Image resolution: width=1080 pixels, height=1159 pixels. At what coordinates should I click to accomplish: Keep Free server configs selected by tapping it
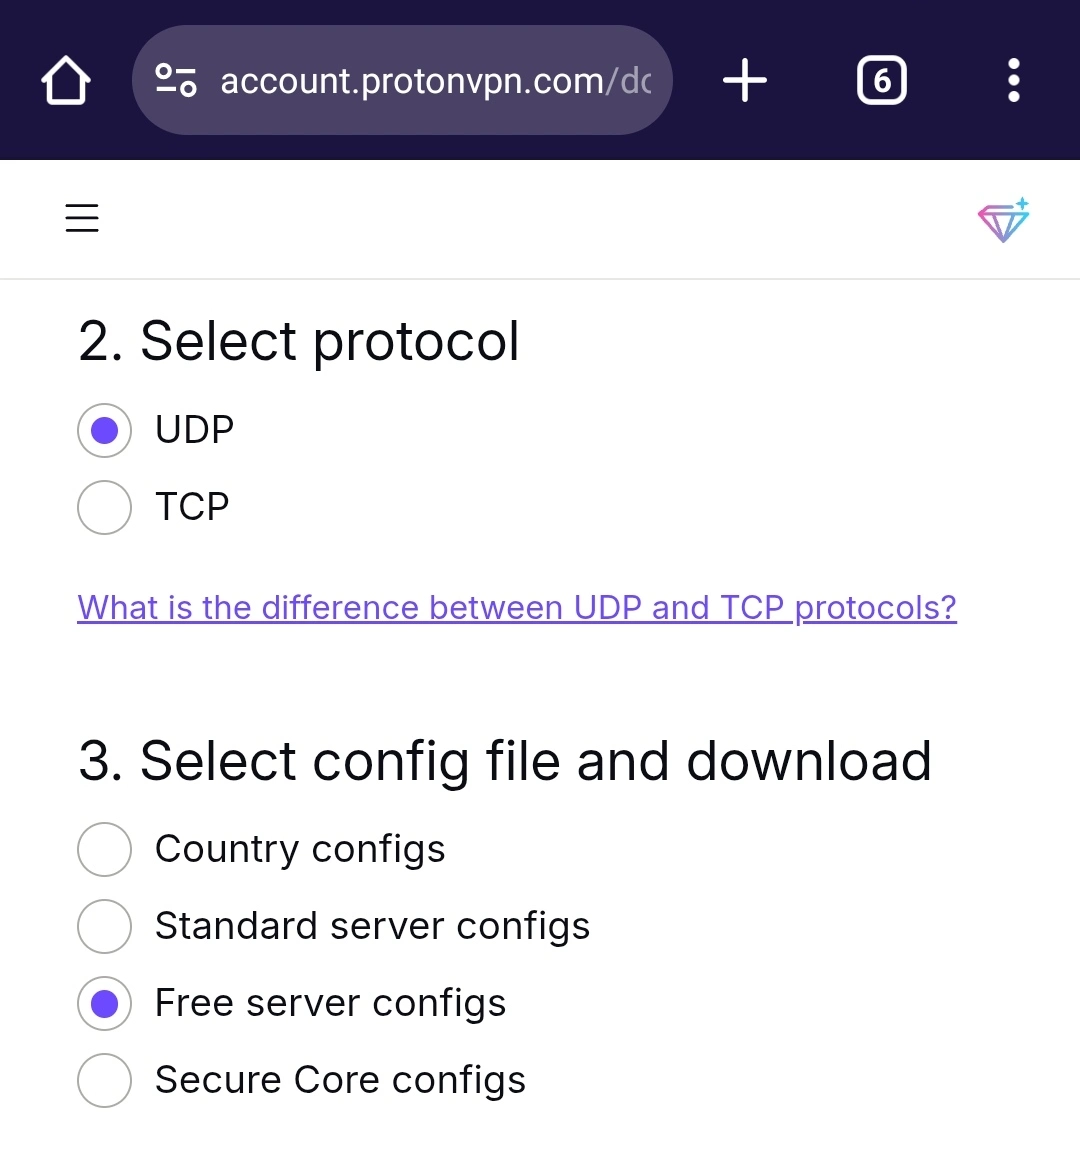click(104, 1003)
